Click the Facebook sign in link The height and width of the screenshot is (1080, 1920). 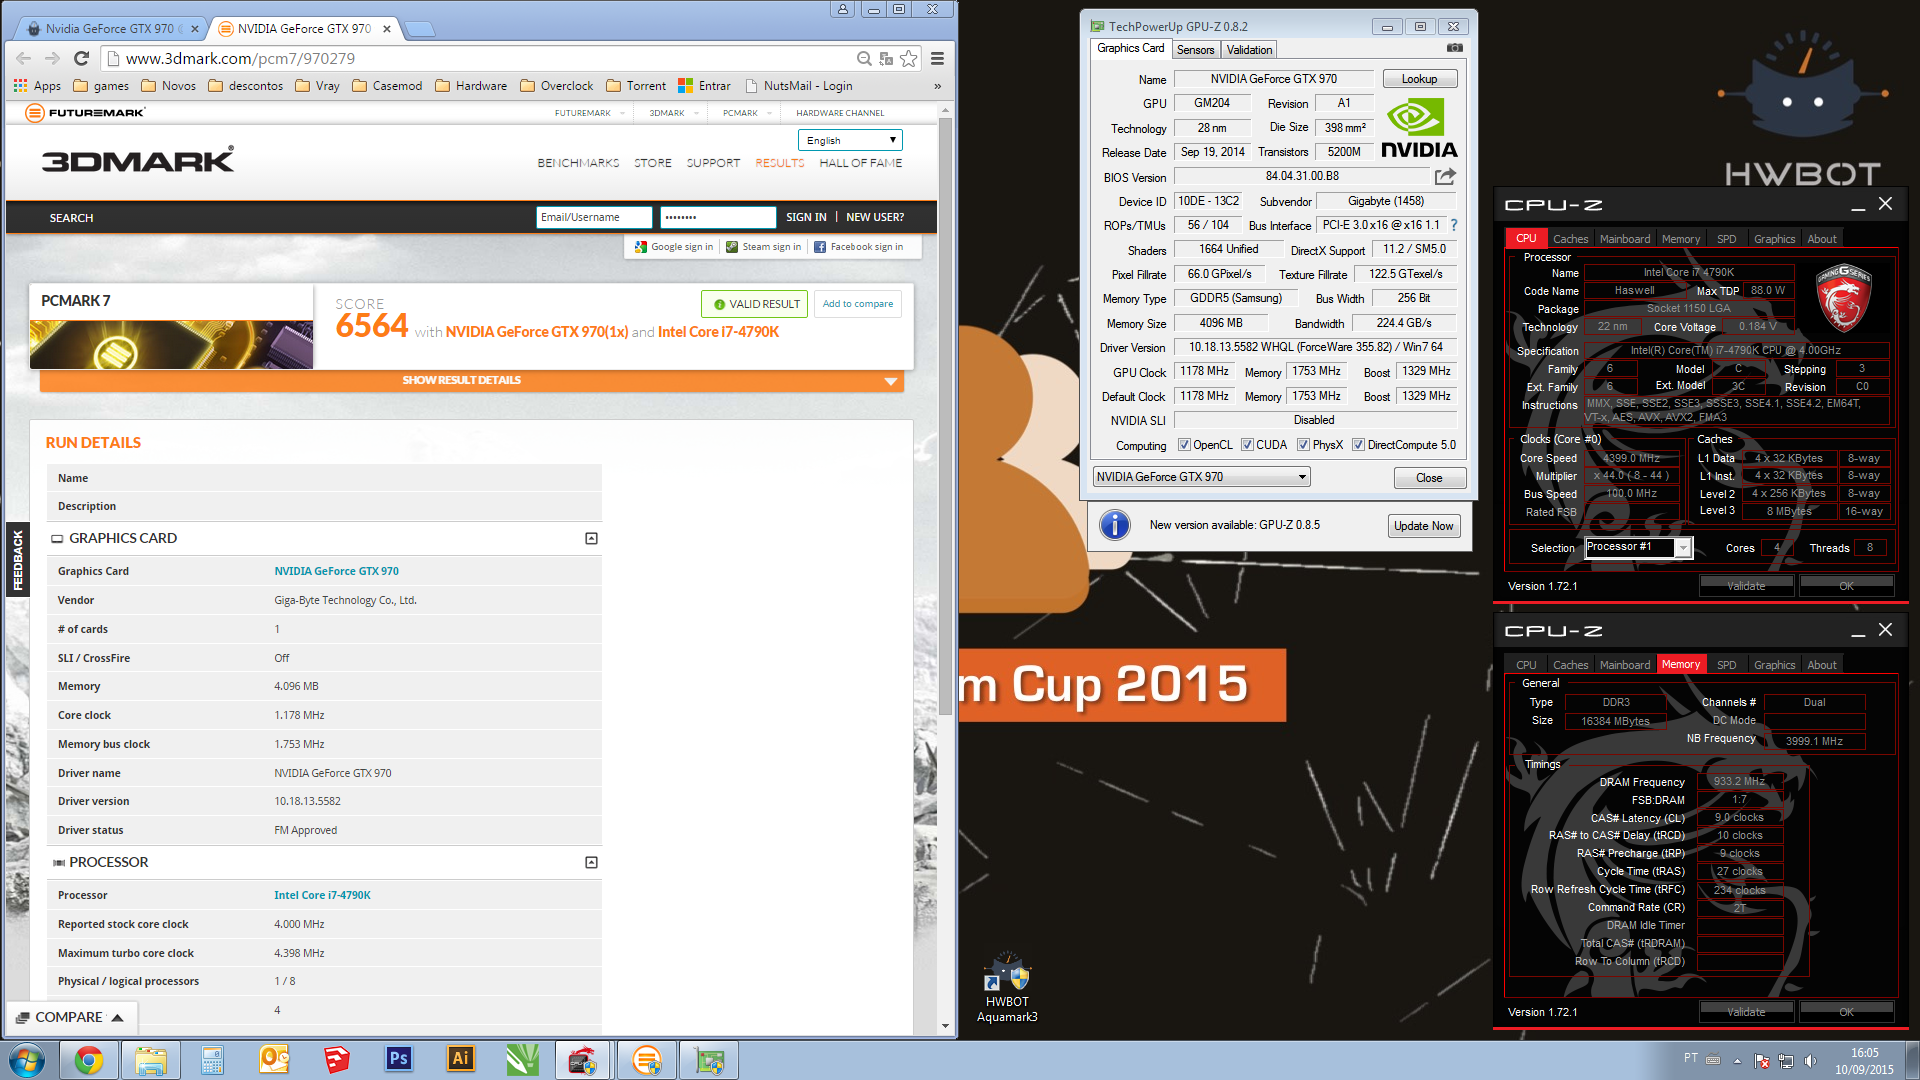tap(858, 247)
